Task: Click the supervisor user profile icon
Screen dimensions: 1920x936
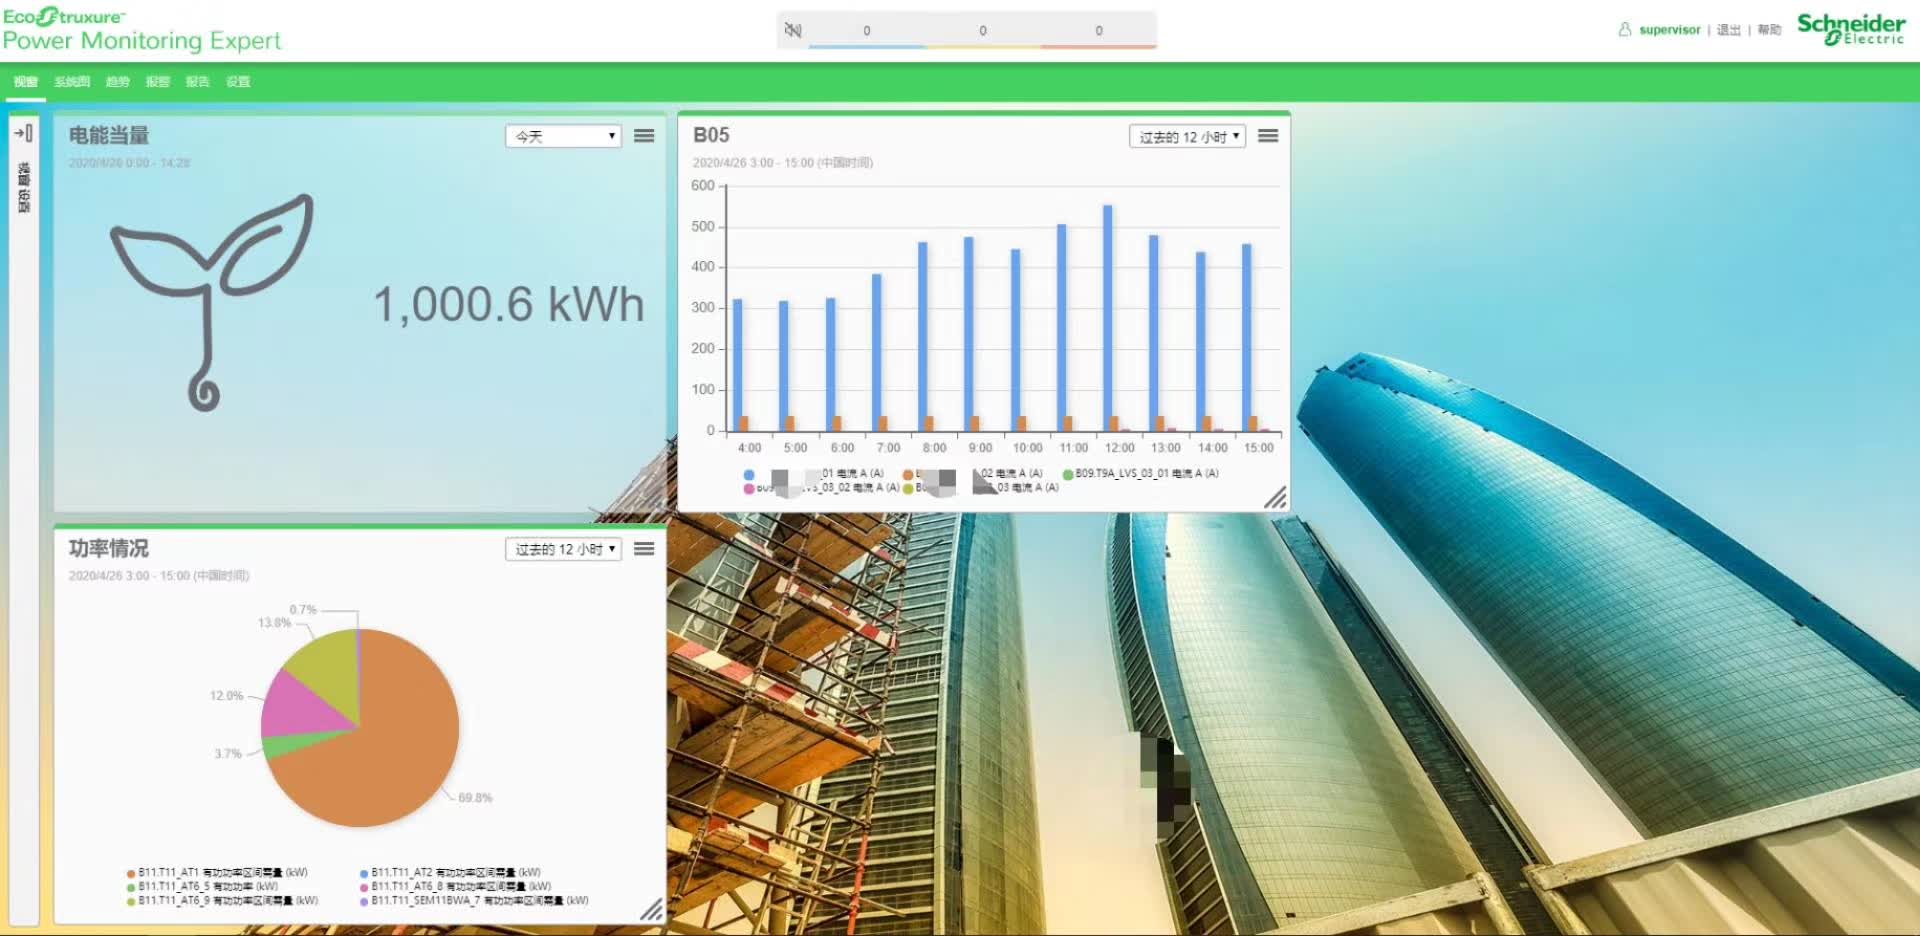Action: point(1625,30)
